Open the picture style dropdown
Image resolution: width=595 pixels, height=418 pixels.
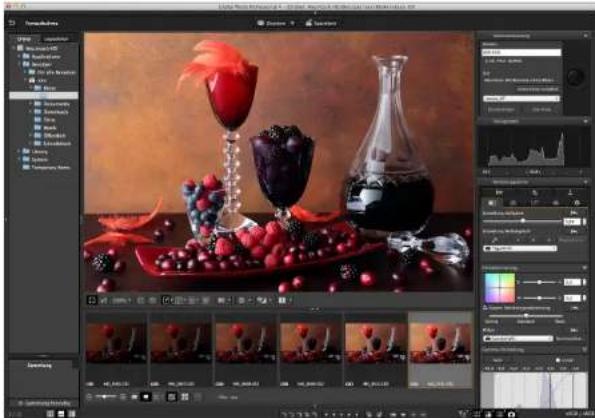[x=518, y=338]
